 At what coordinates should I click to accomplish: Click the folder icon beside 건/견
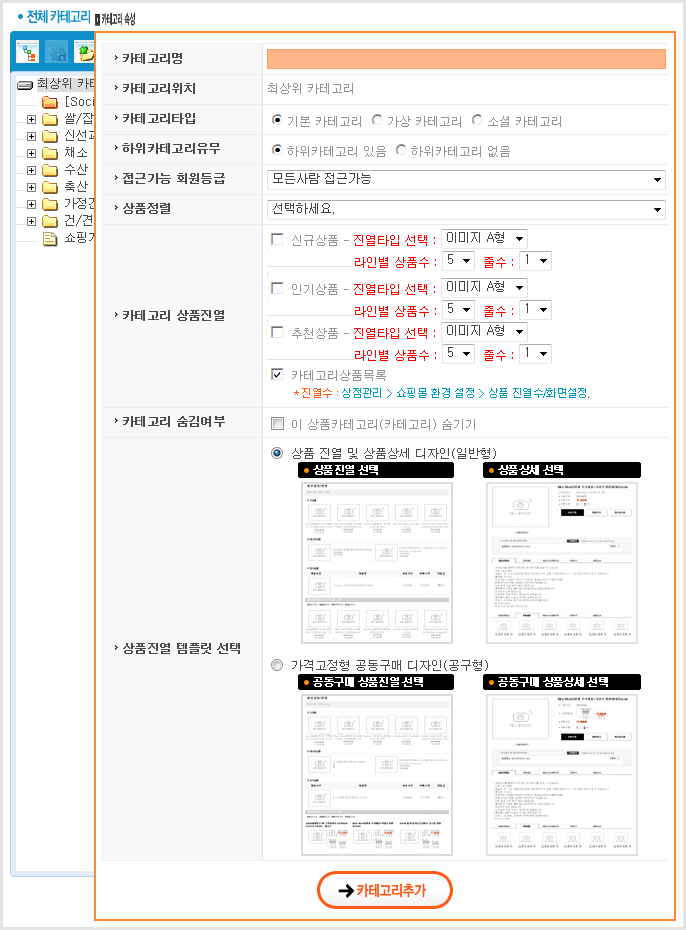(x=50, y=221)
